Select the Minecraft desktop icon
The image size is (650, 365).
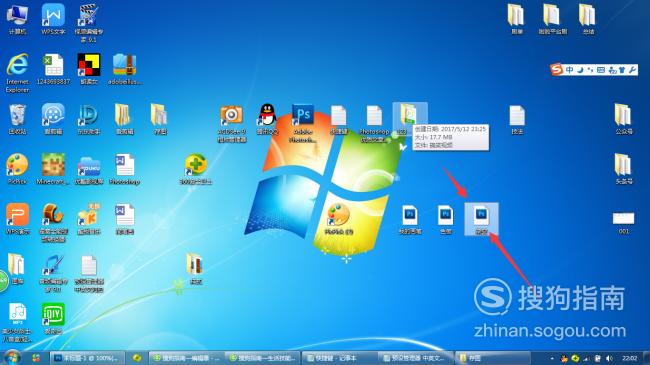tap(53, 169)
